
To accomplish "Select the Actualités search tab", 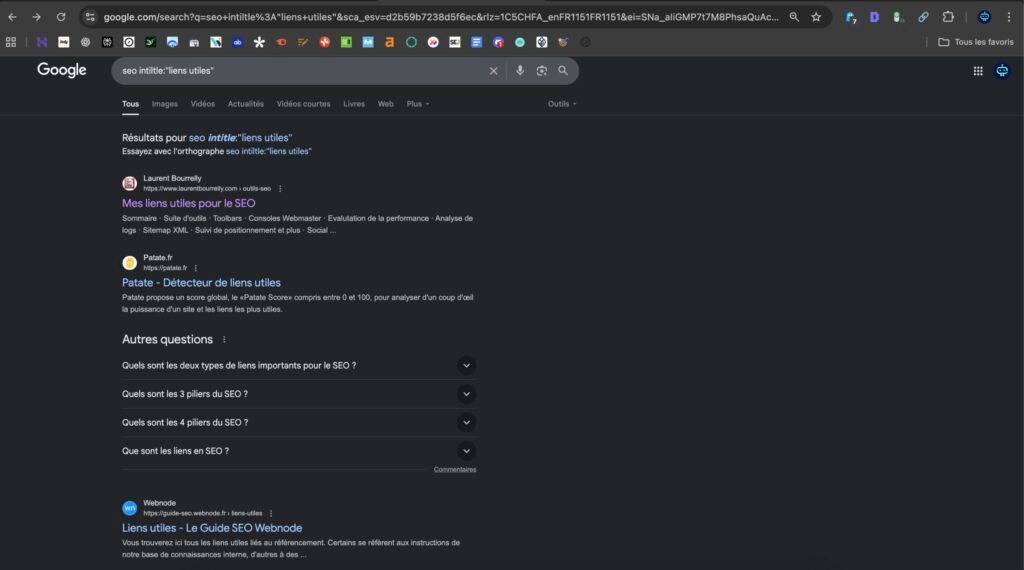I will pos(246,104).
